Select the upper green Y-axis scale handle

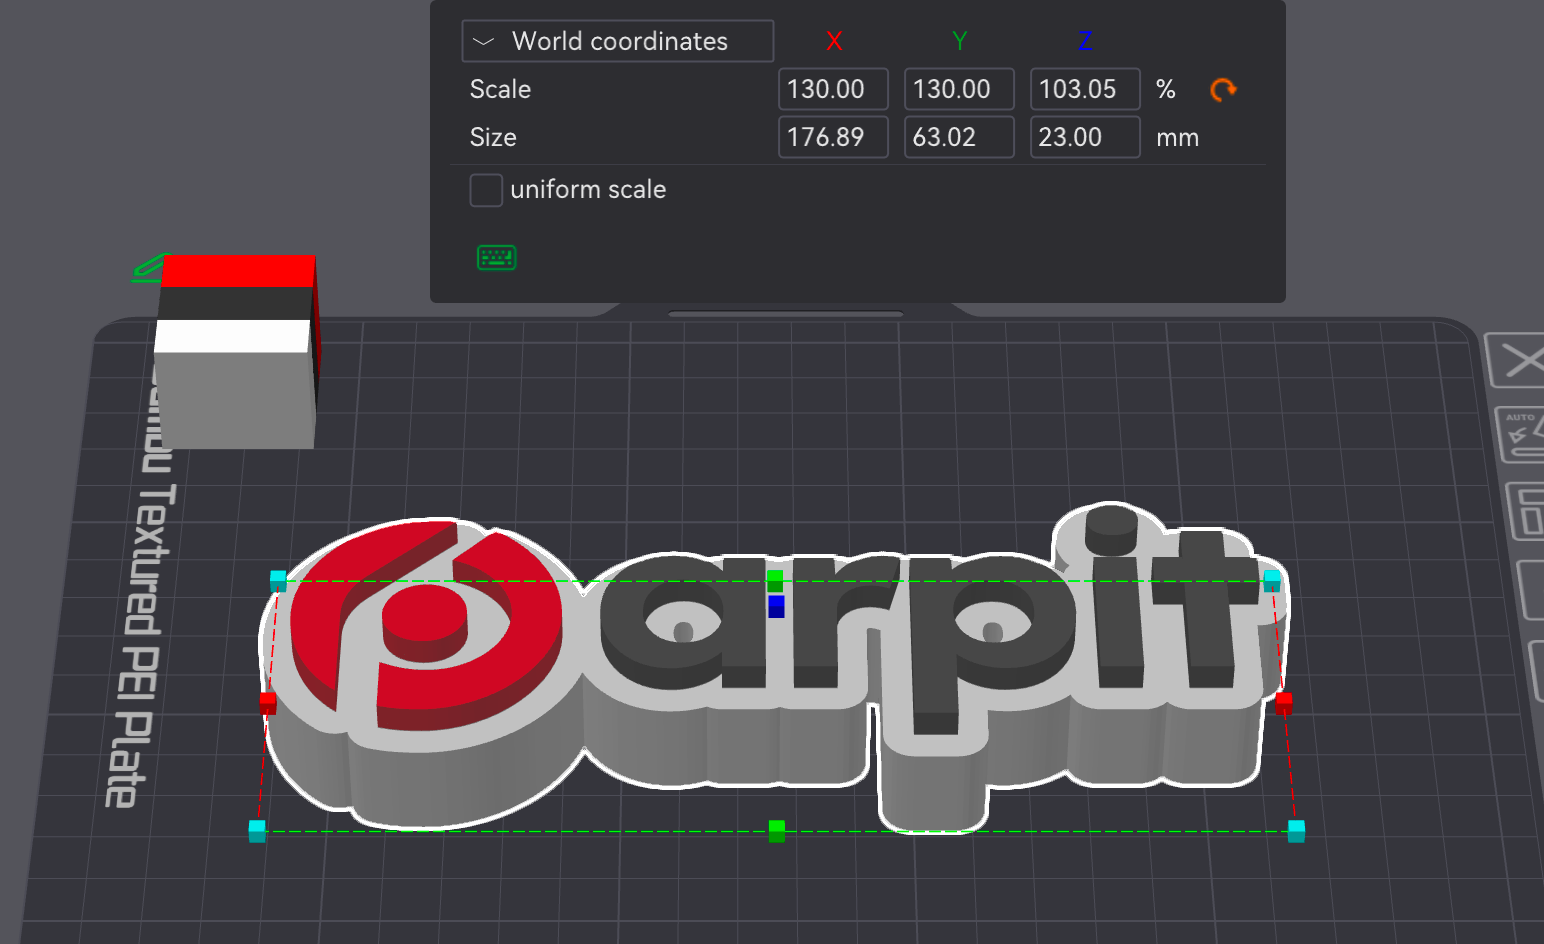pyautogui.click(x=775, y=581)
